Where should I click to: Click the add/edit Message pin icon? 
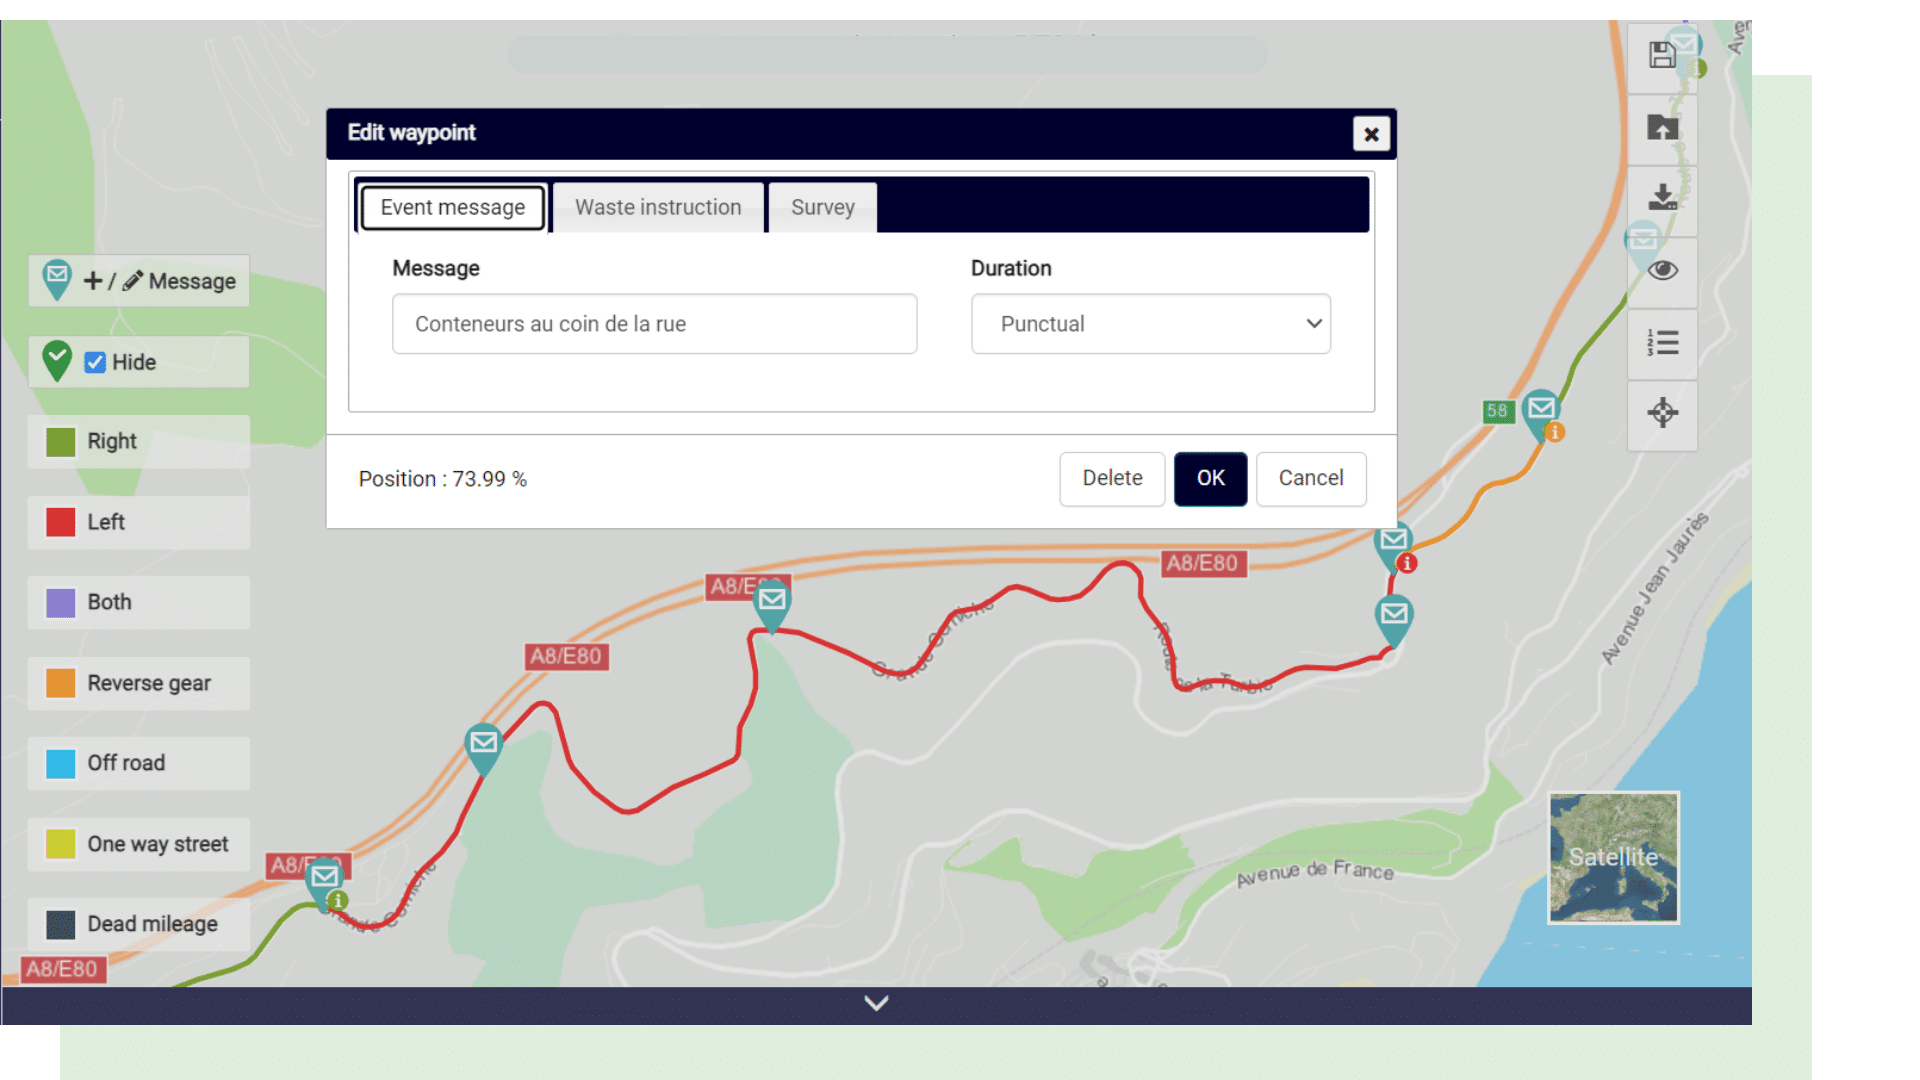coord(57,279)
